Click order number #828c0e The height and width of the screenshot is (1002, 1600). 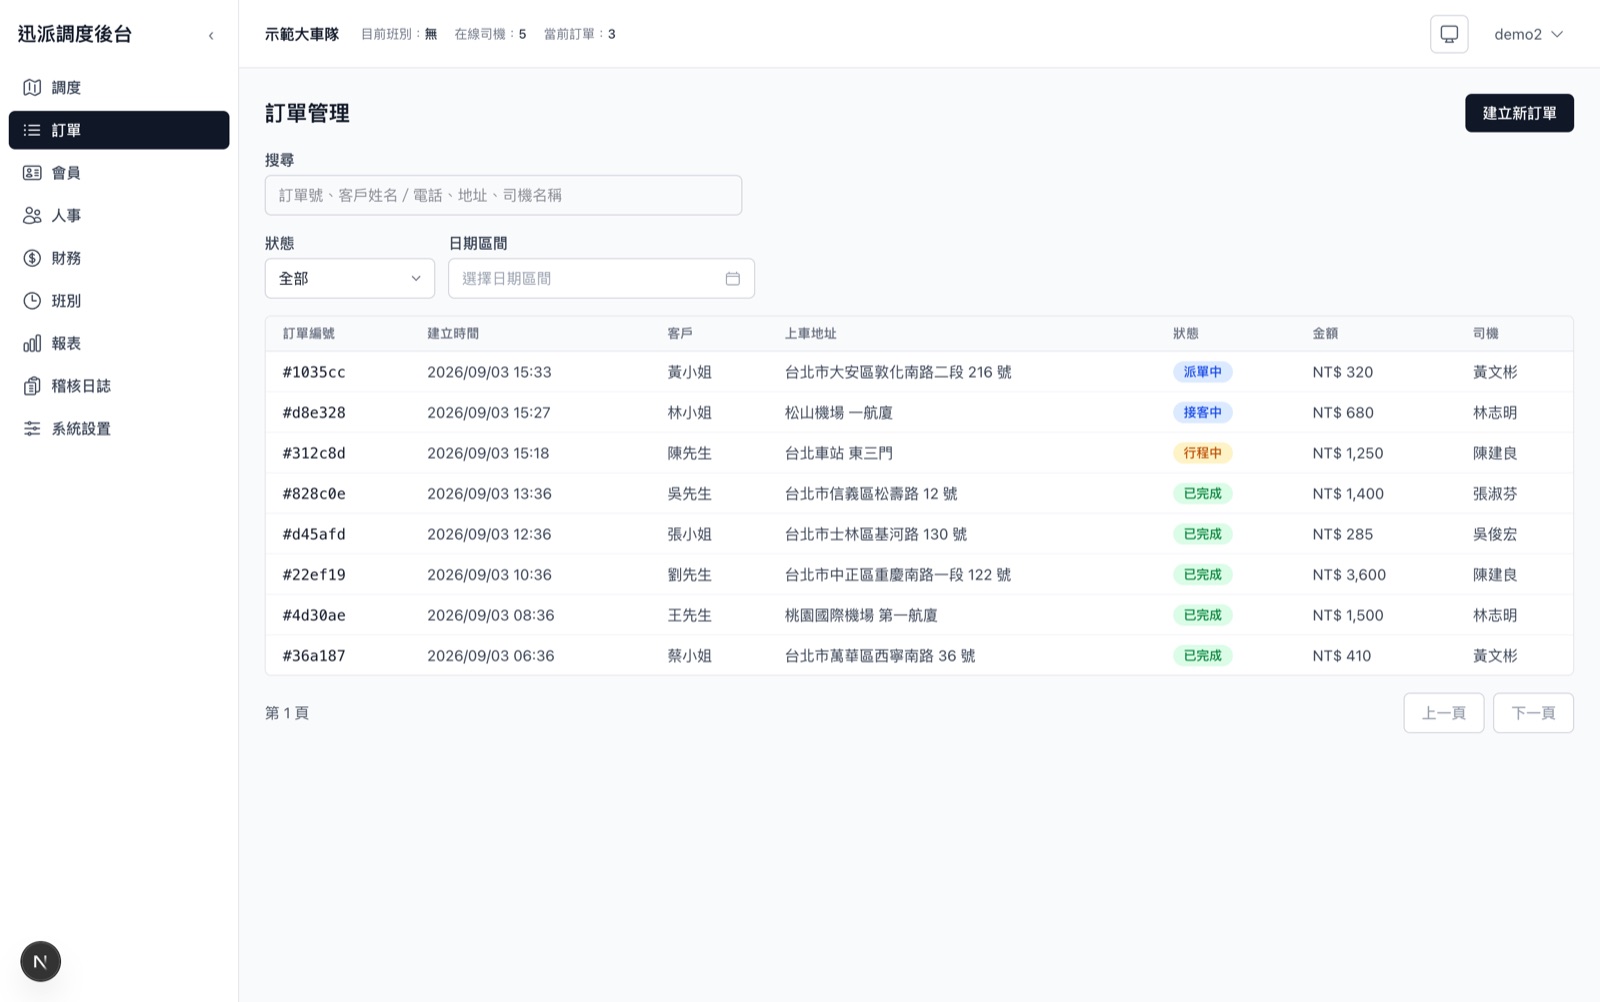(x=314, y=494)
